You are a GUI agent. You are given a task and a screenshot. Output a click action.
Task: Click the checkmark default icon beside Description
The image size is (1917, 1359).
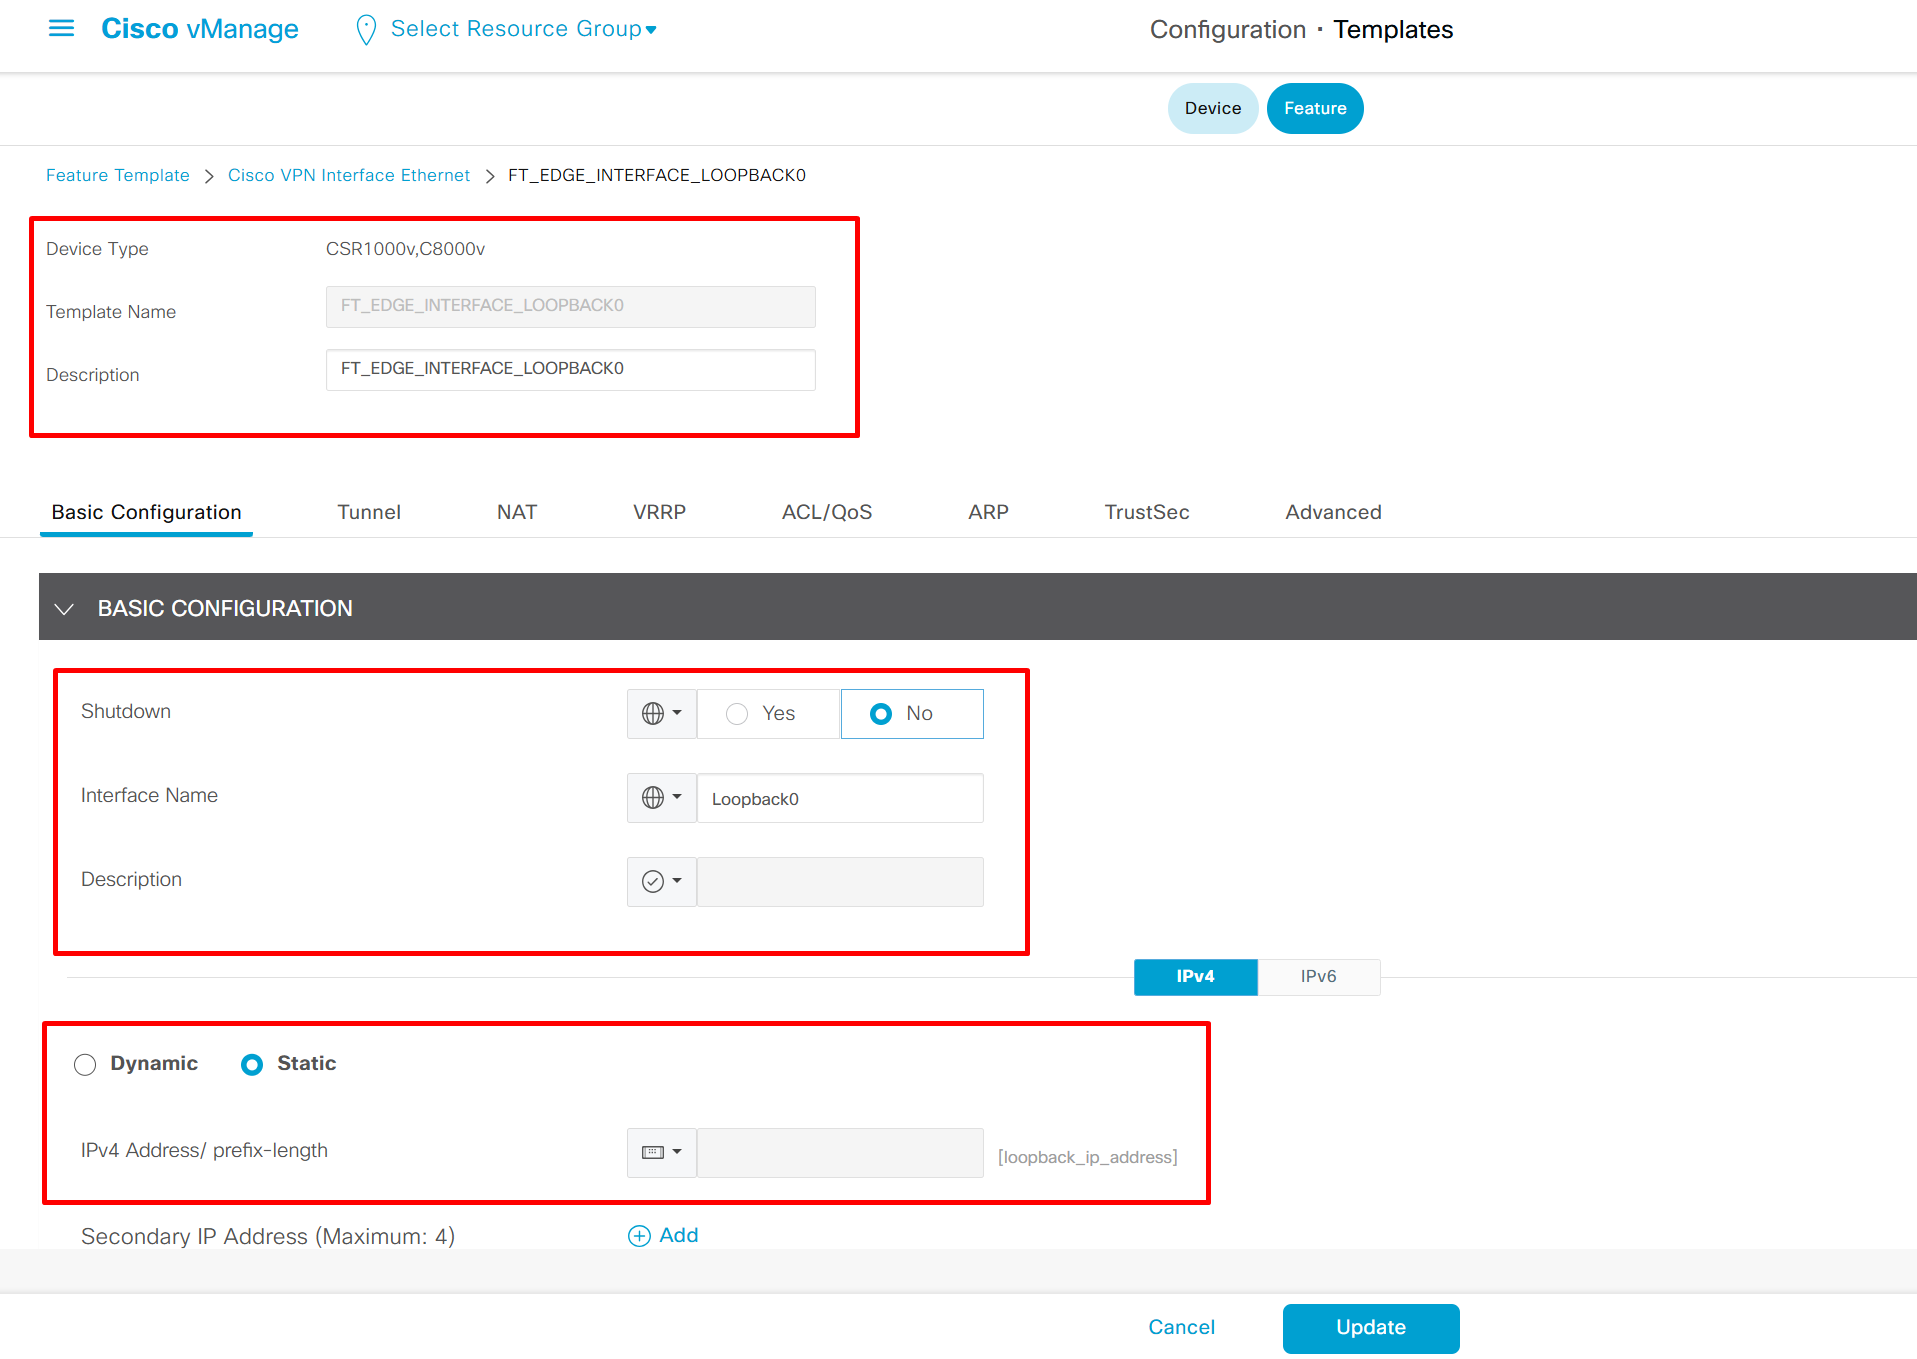tap(653, 882)
